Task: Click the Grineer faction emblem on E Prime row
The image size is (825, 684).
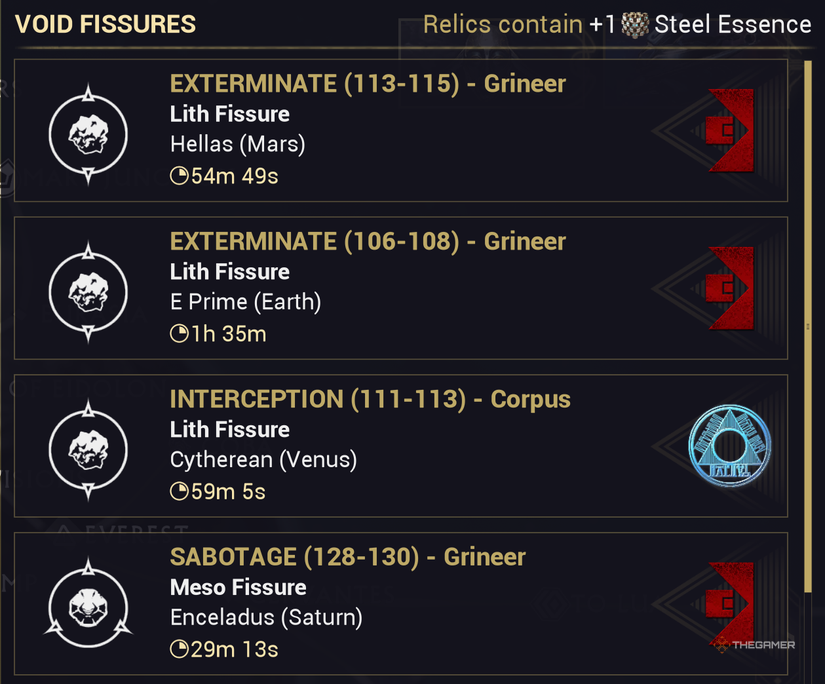Action: point(730,288)
